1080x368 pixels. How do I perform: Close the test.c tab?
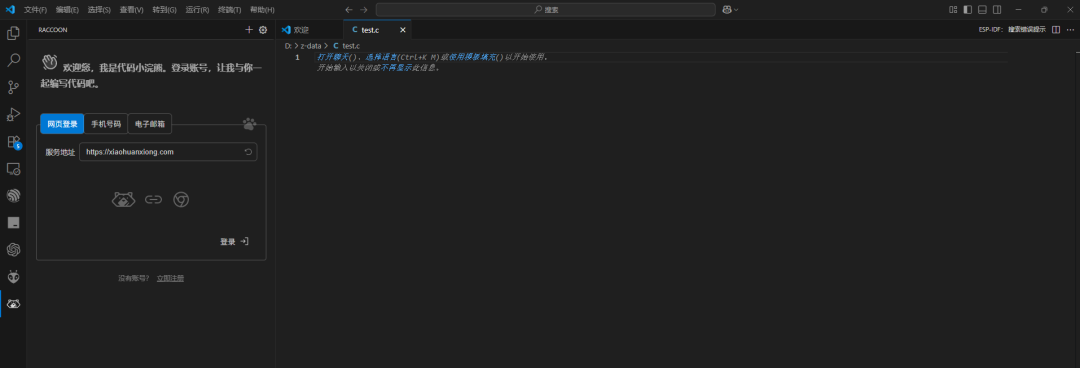pos(403,30)
